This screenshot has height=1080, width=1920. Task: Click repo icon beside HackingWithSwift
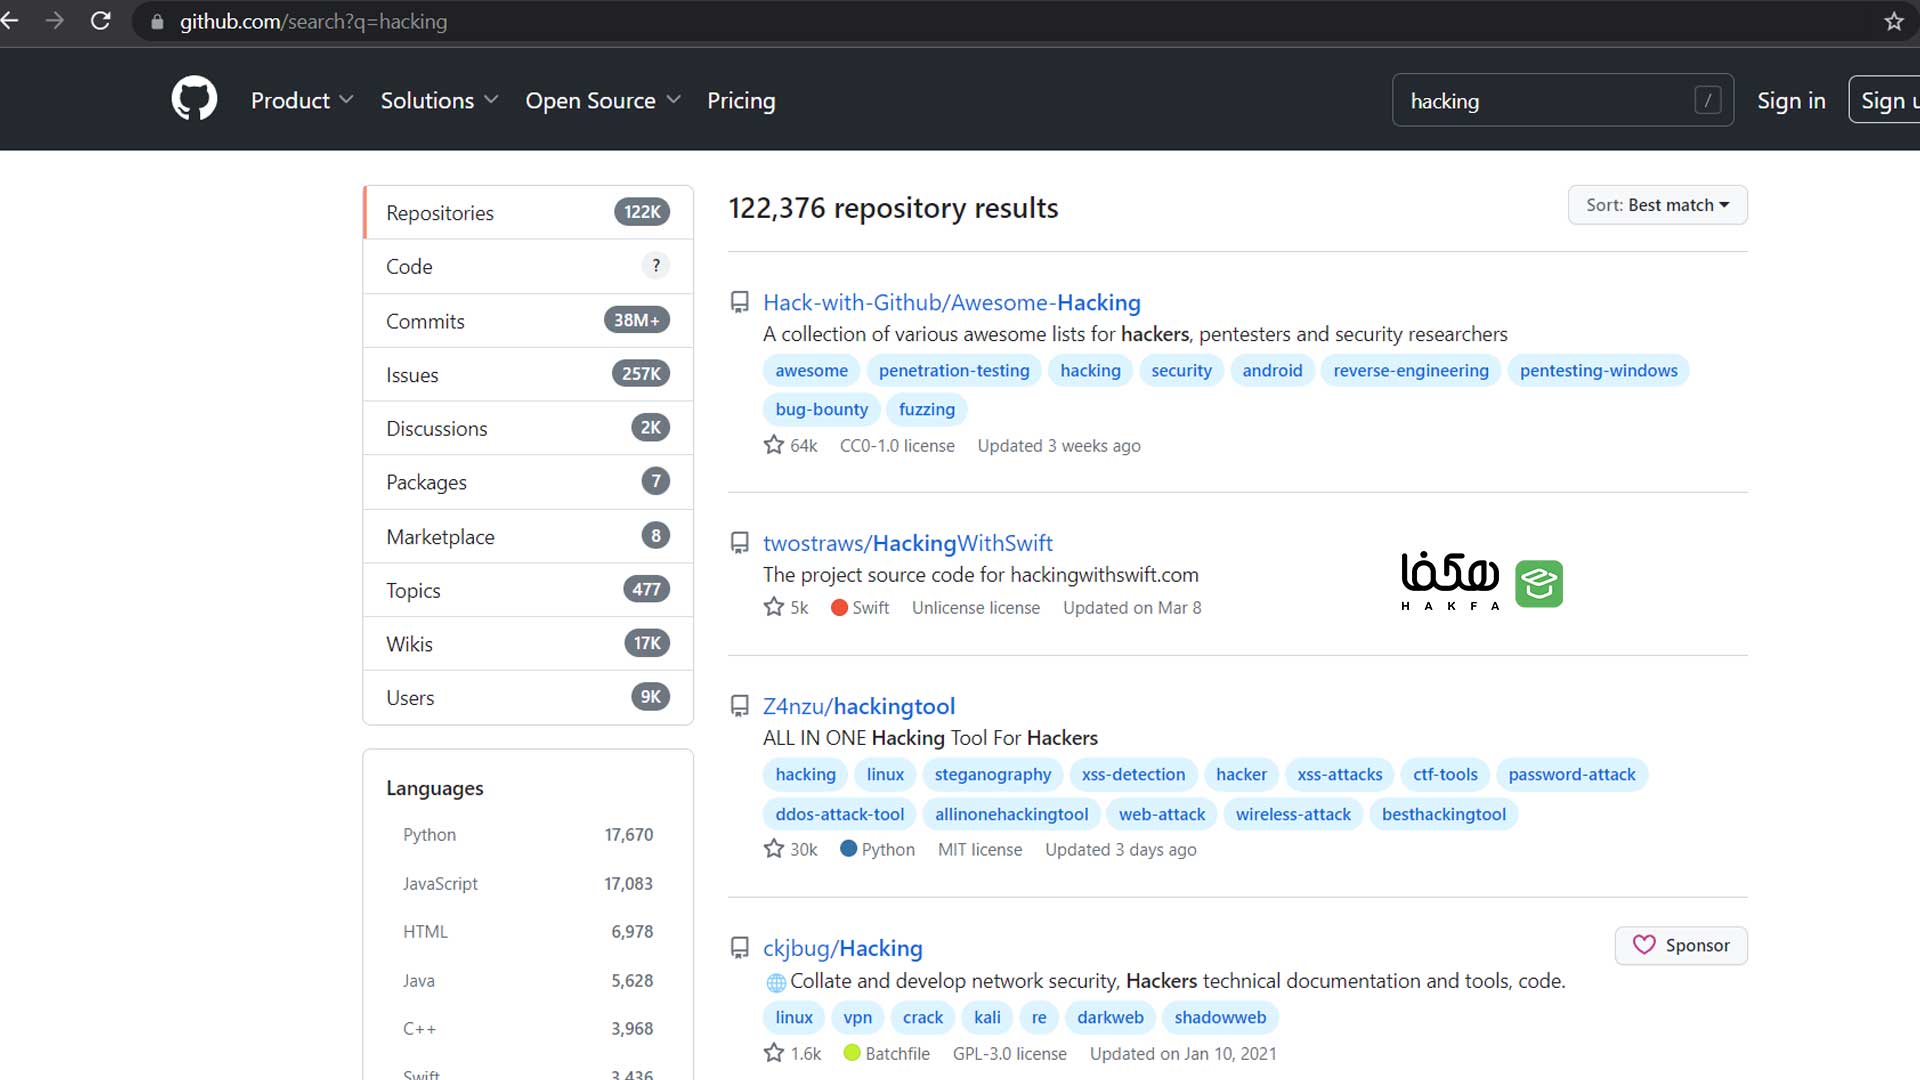click(x=740, y=543)
